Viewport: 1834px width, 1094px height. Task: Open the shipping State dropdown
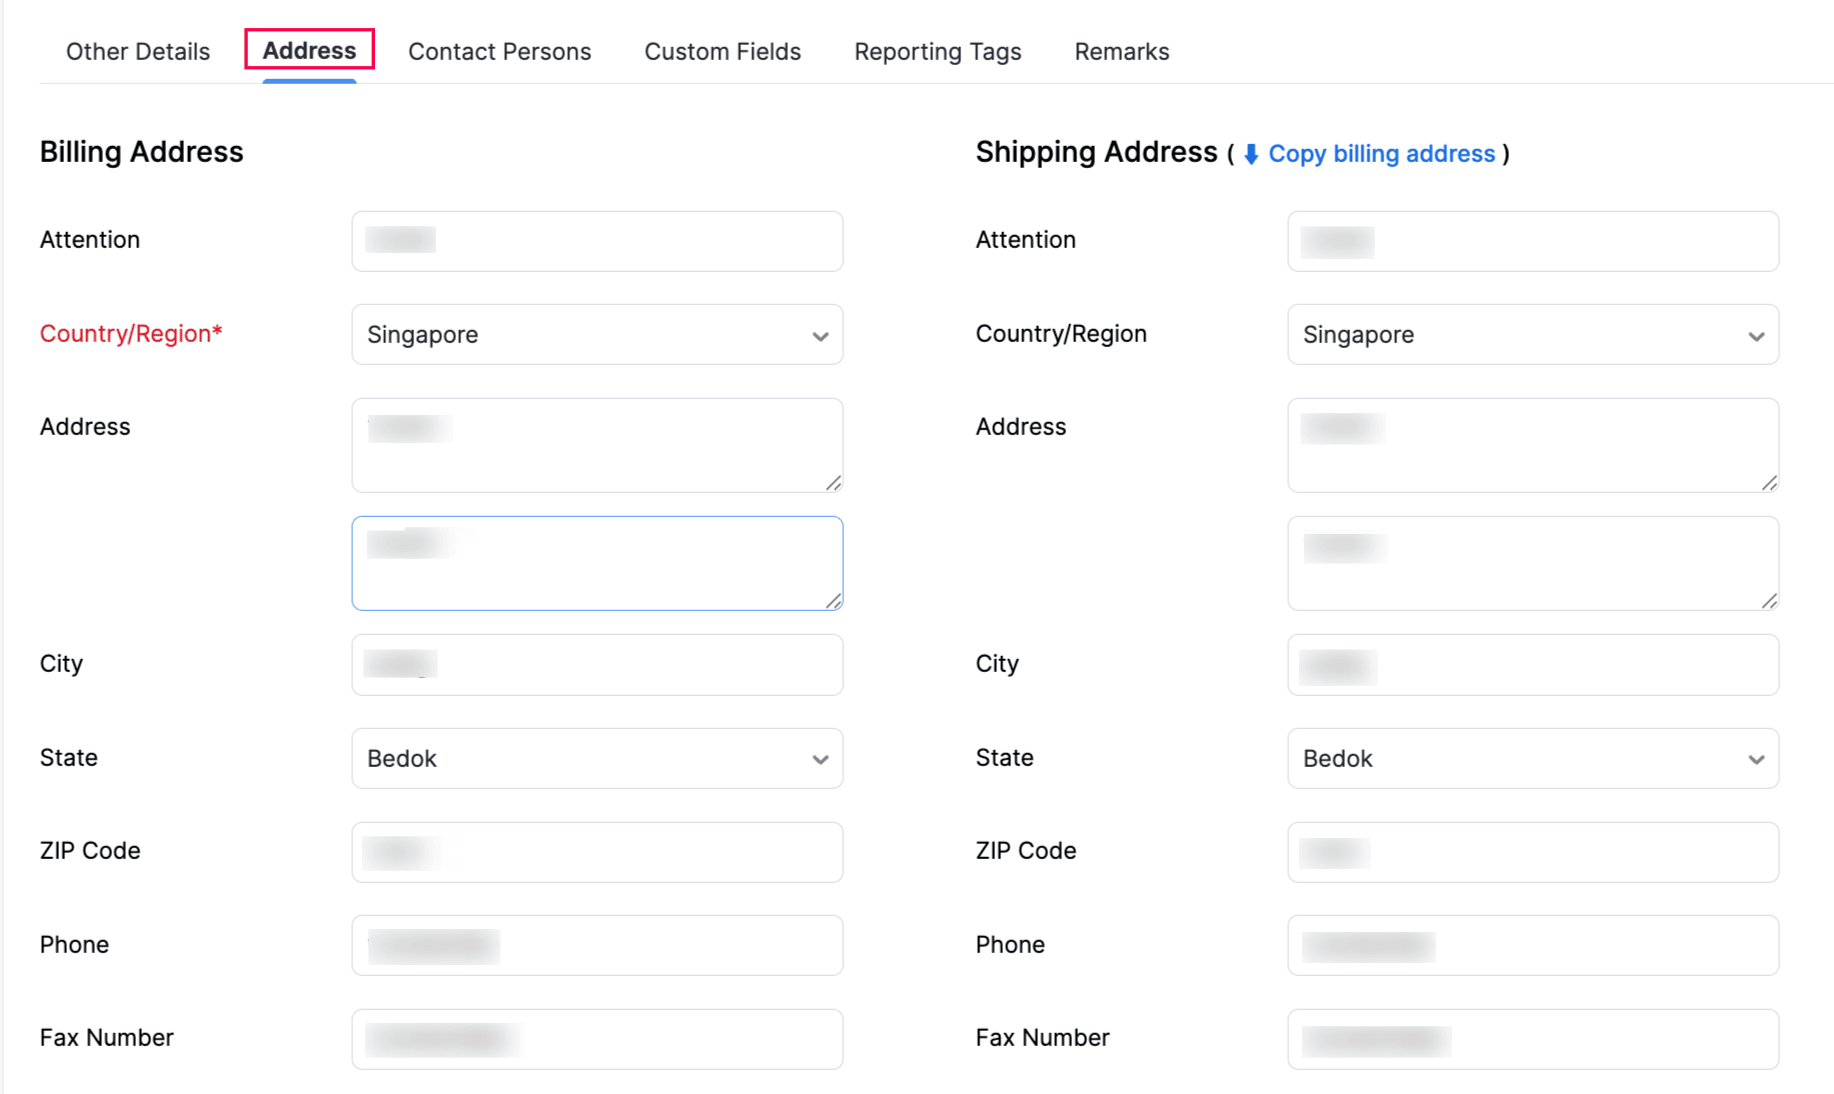click(x=1532, y=759)
